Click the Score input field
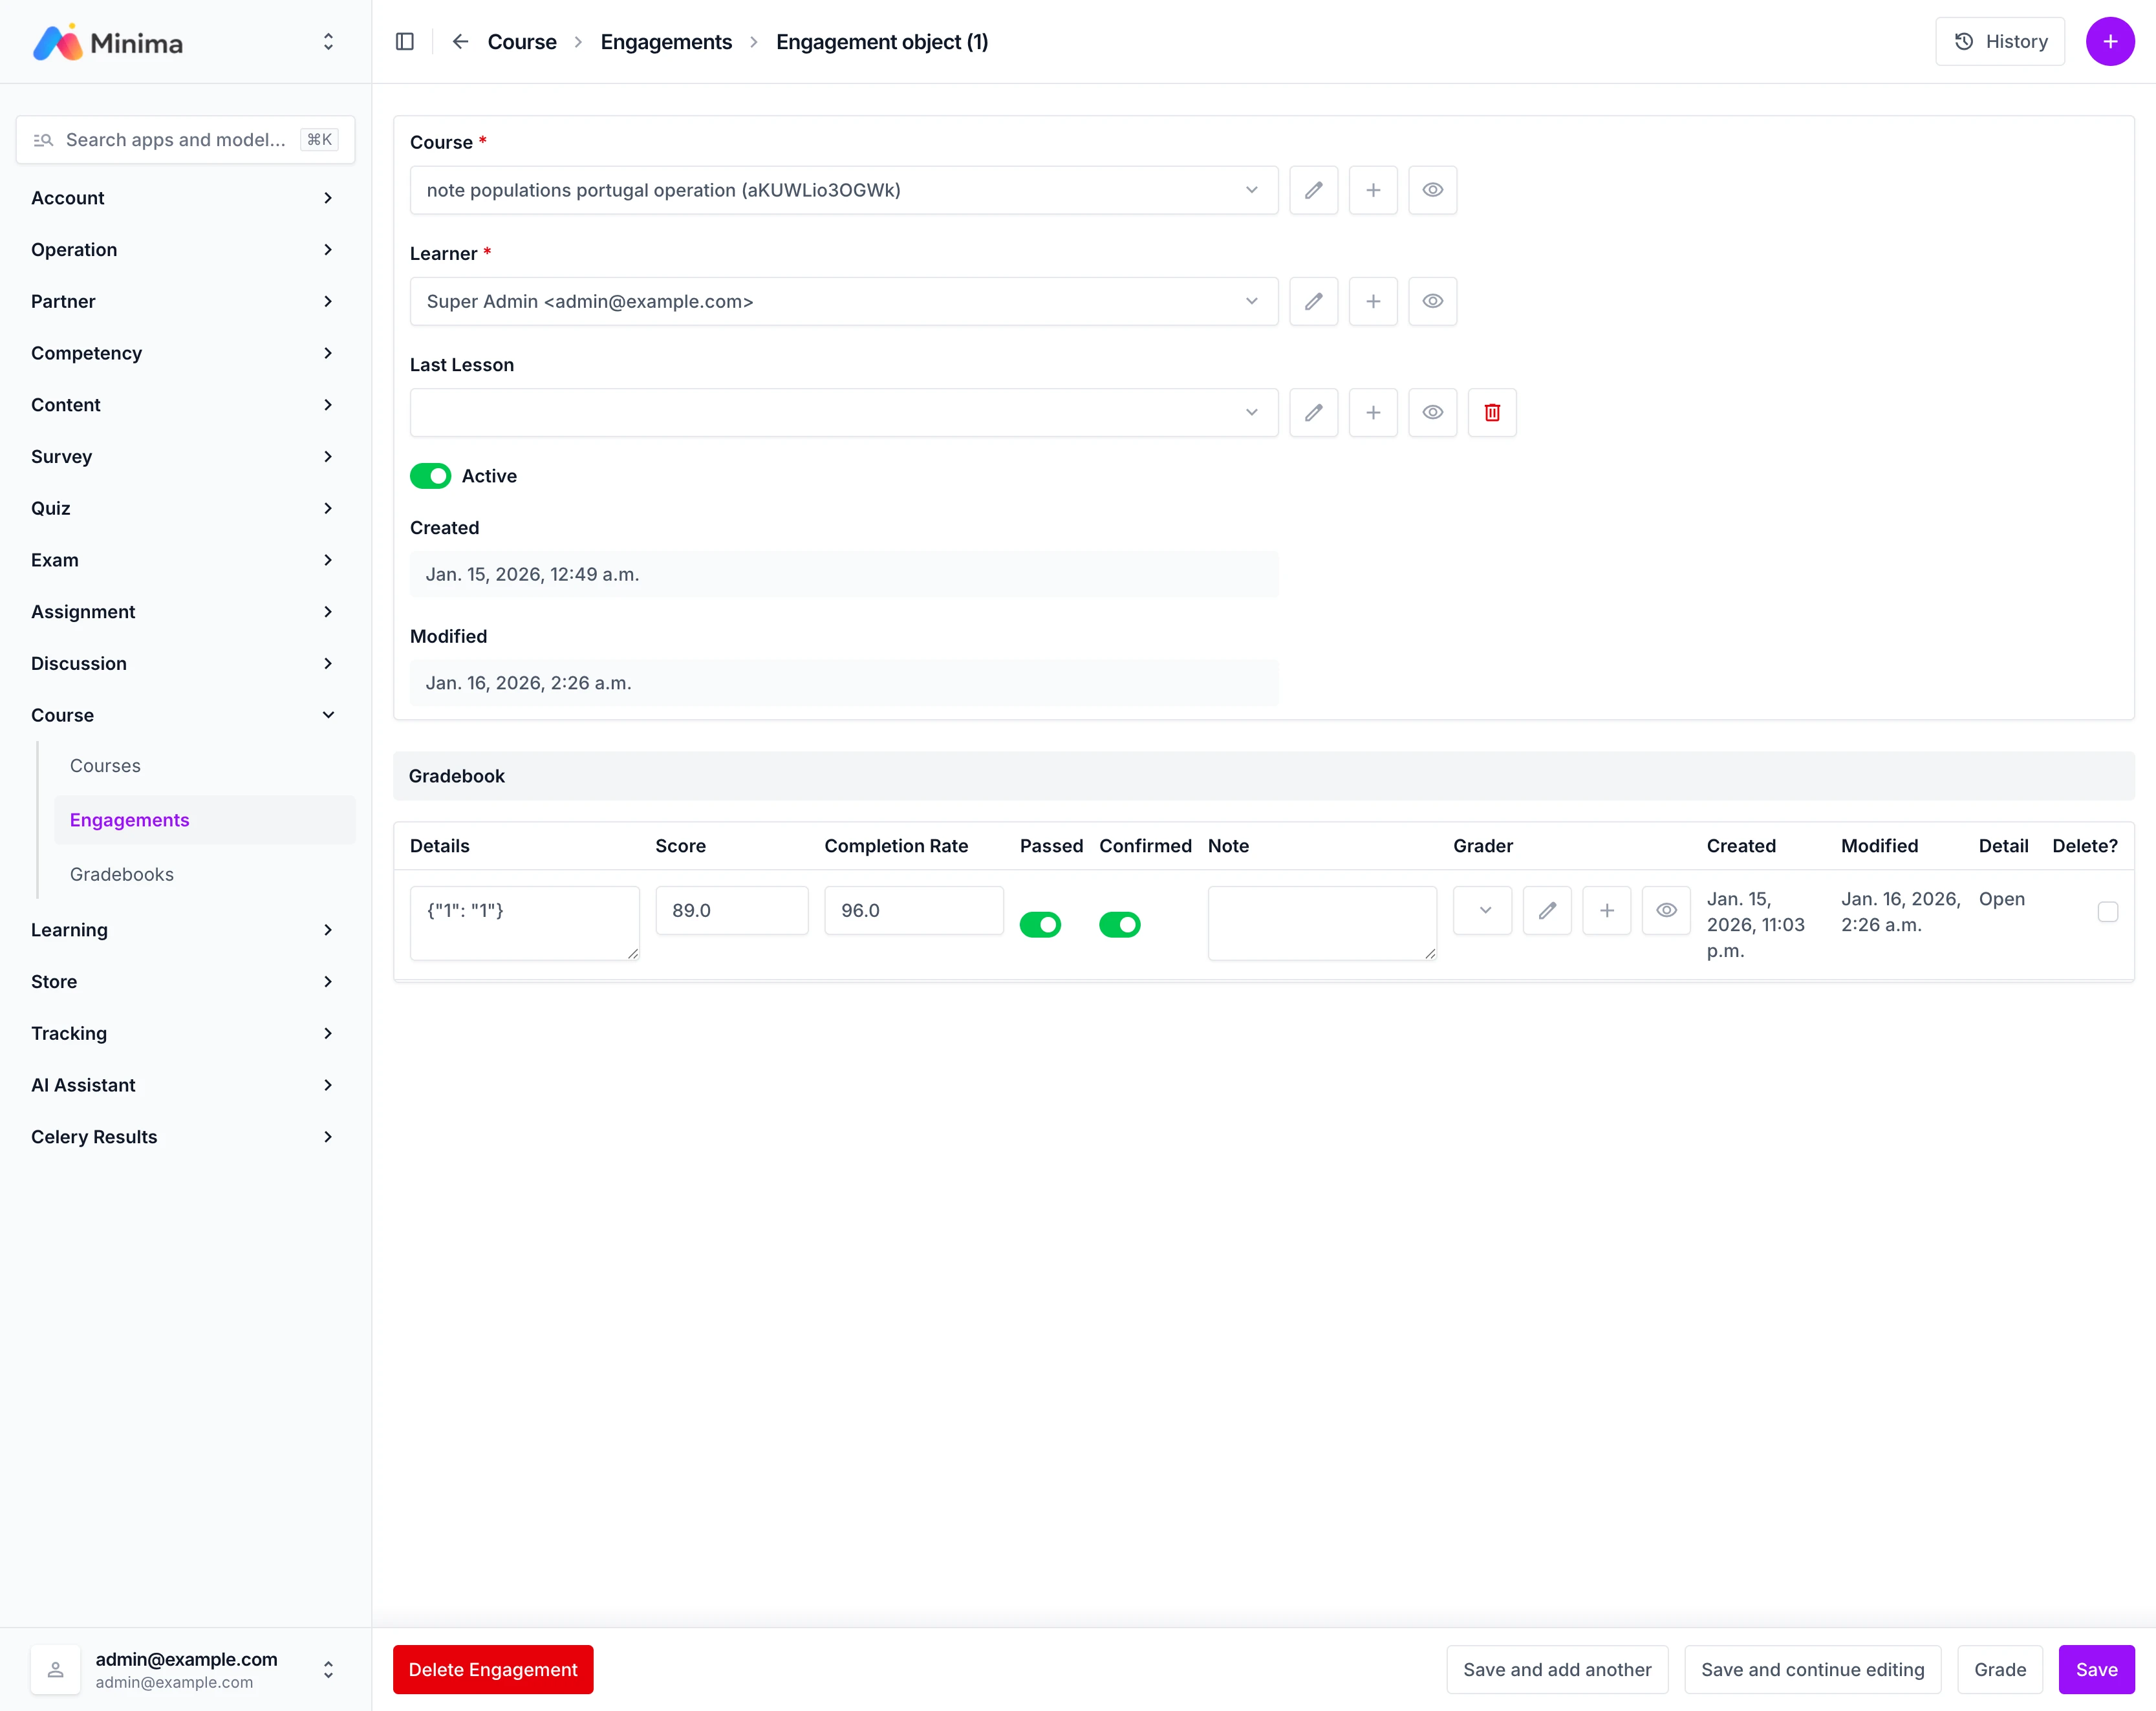 [x=731, y=910]
